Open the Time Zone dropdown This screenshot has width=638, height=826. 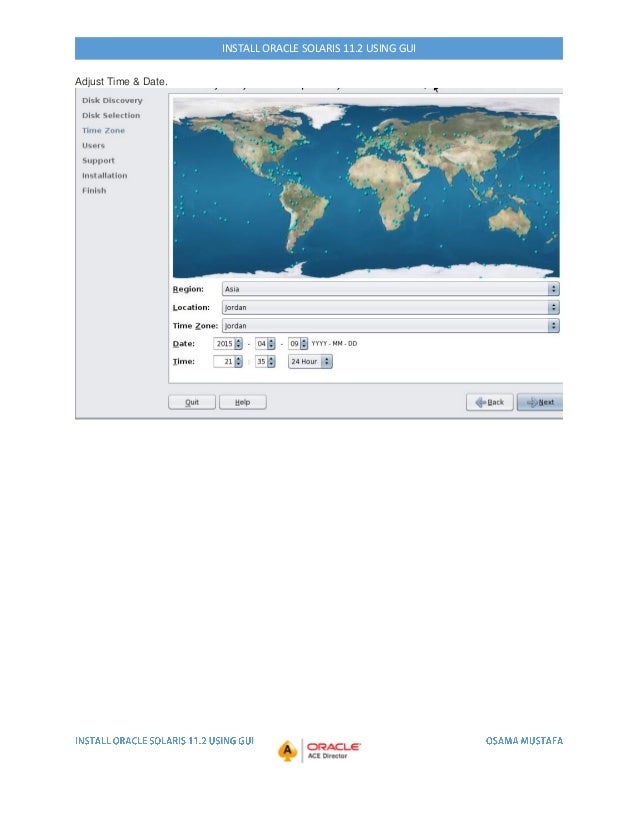click(x=390, y=326)
